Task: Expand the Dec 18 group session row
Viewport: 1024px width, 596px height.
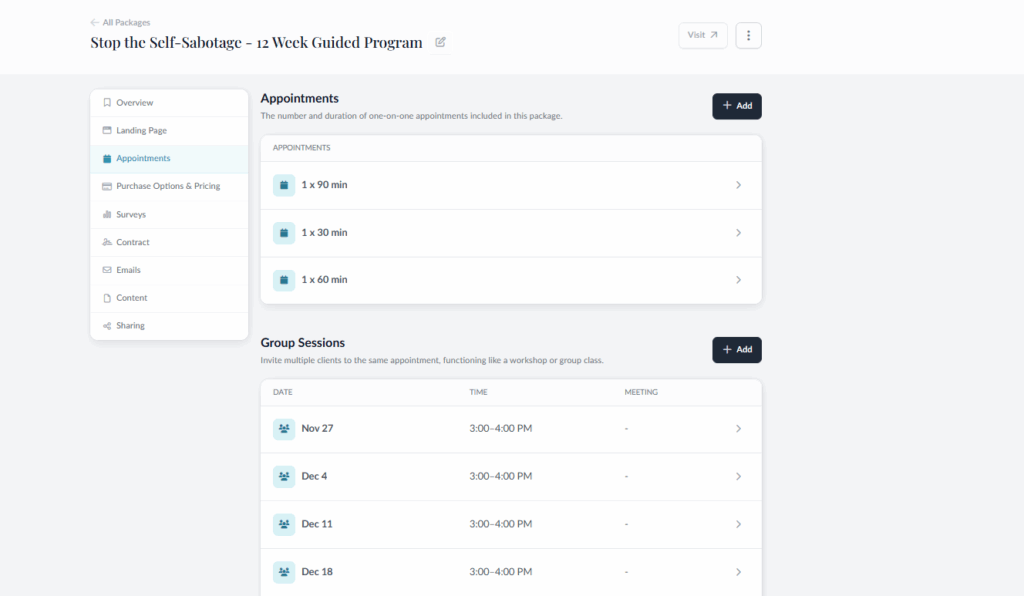Action: click(x=738, y=571)
